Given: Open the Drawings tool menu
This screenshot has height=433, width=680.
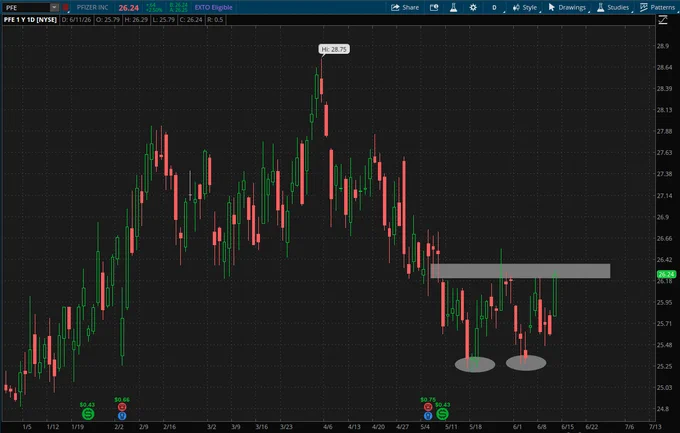Looking at the screenshot, I should [567, 7].
